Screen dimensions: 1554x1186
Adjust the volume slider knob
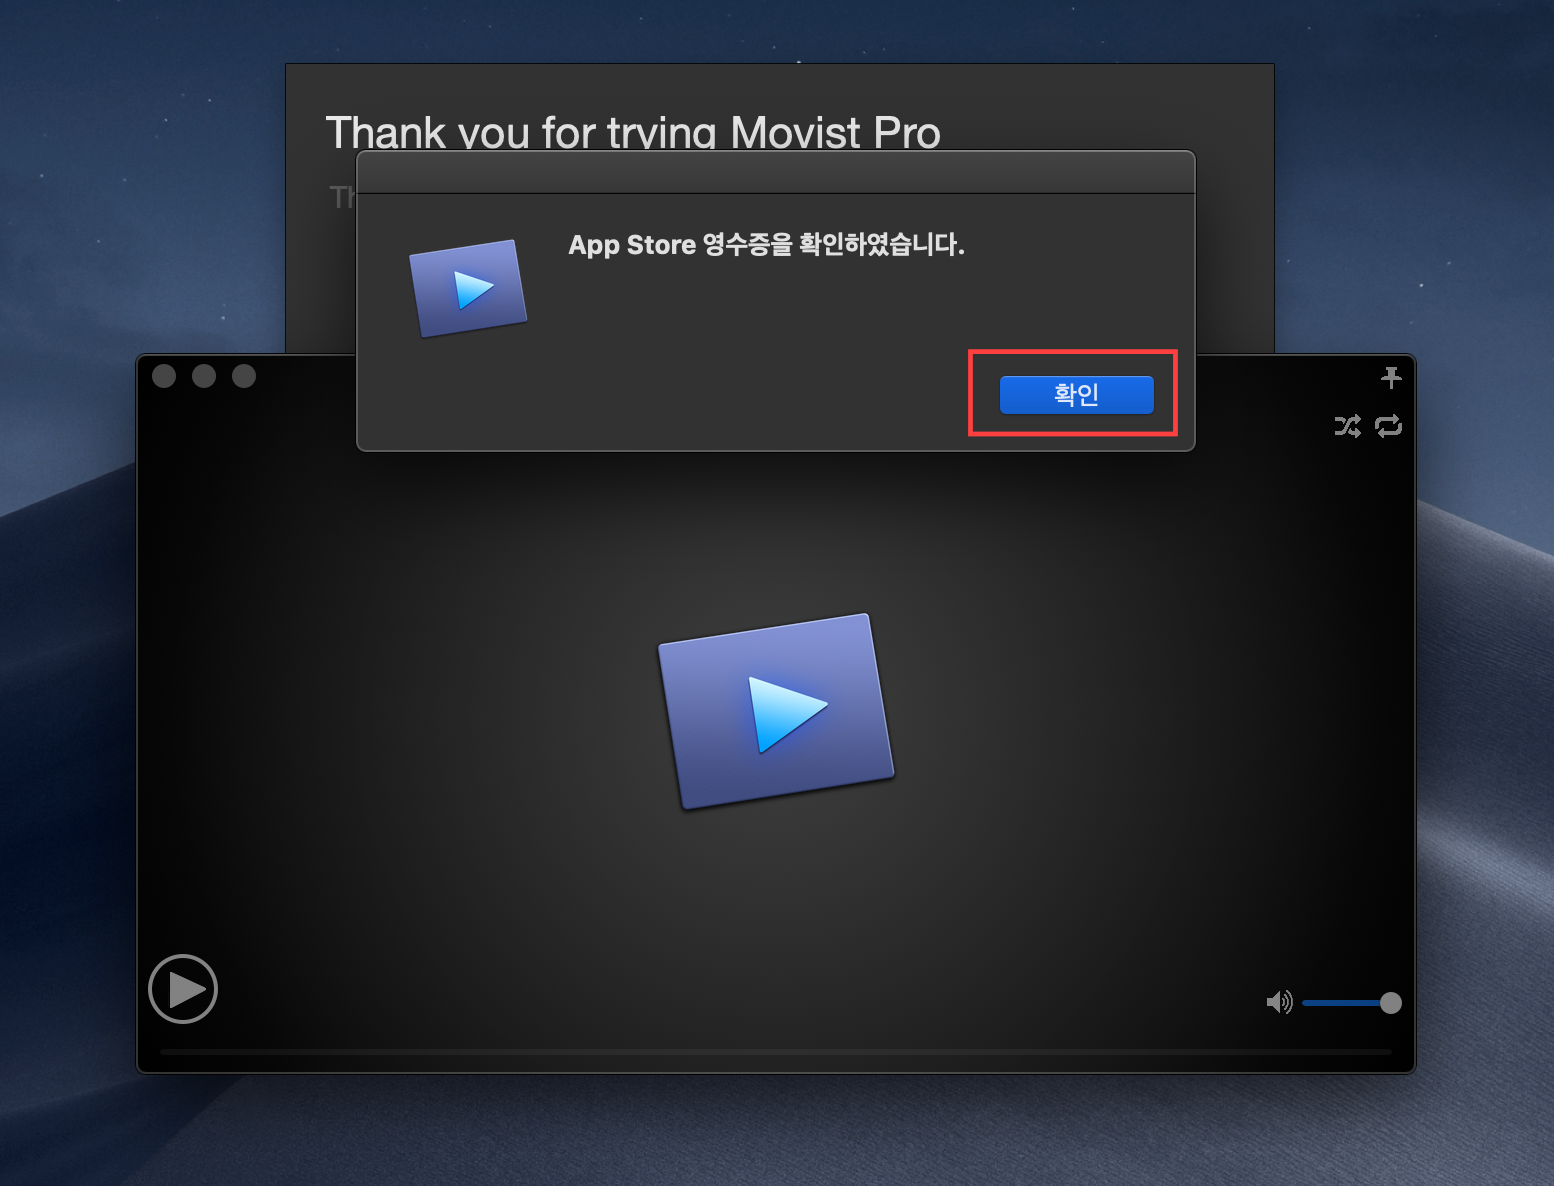click(x=1390, y=1003)
